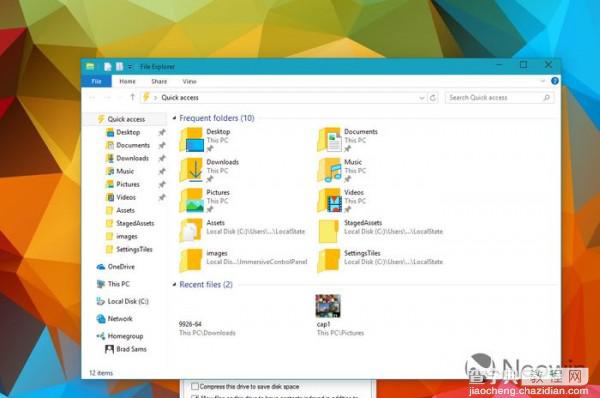
Task: Expand the ribbon with the chevron
Action: tap(542, 81)
